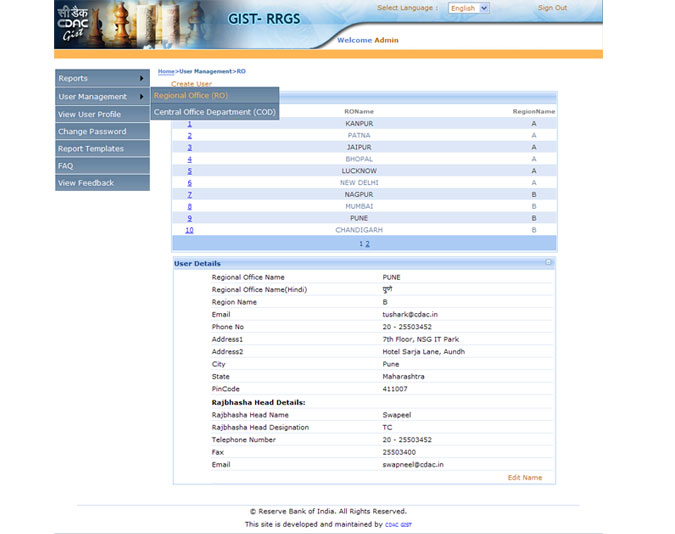Open the FAQ page

[66, 166]
